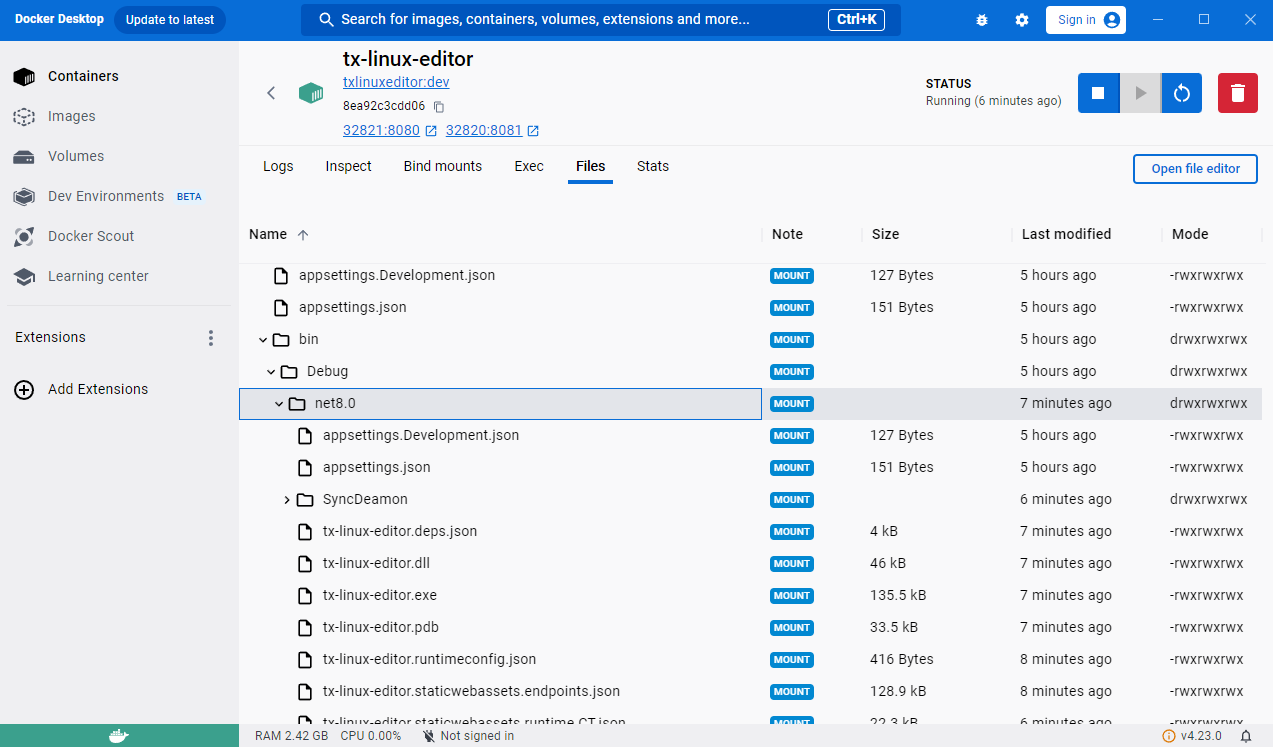This screenshot has width=1273, height=747.
Task: Open port link 32820:8081
Action: click(484, 131)
